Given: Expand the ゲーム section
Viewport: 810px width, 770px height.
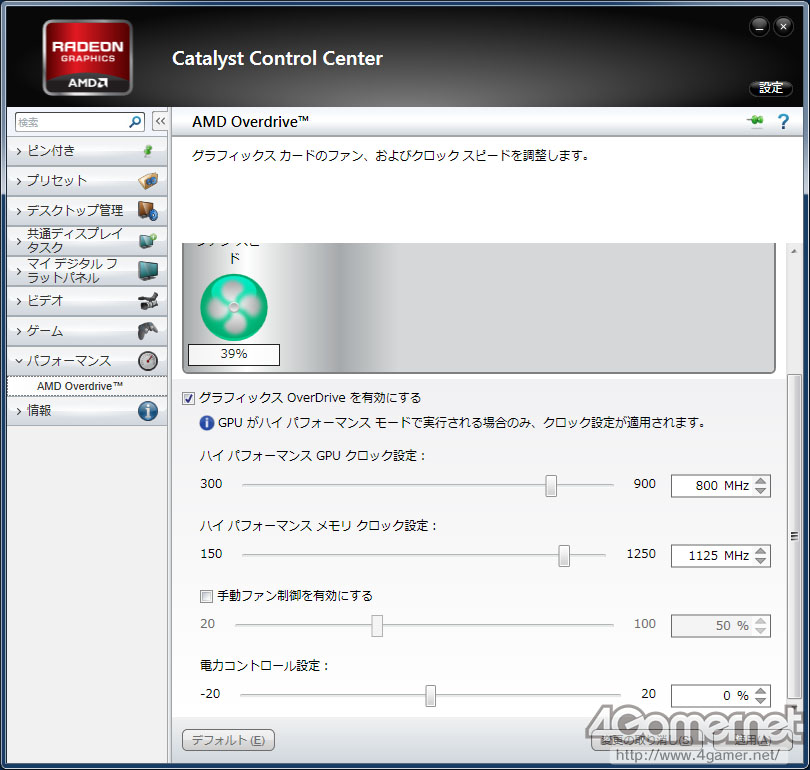Looking at the screenshot, I should click(x=87, y=331).
